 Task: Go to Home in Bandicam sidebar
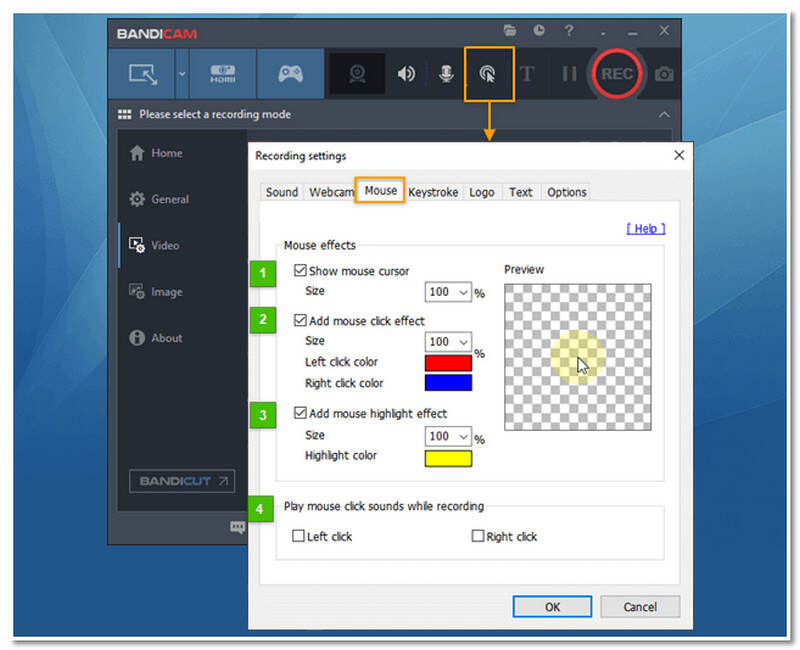[x=156, y=153]
